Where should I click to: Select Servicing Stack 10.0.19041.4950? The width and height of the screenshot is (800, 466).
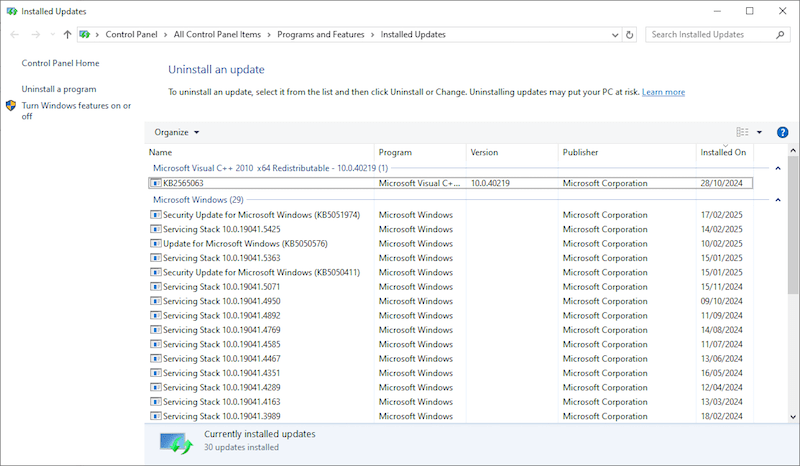pos(451,301)
